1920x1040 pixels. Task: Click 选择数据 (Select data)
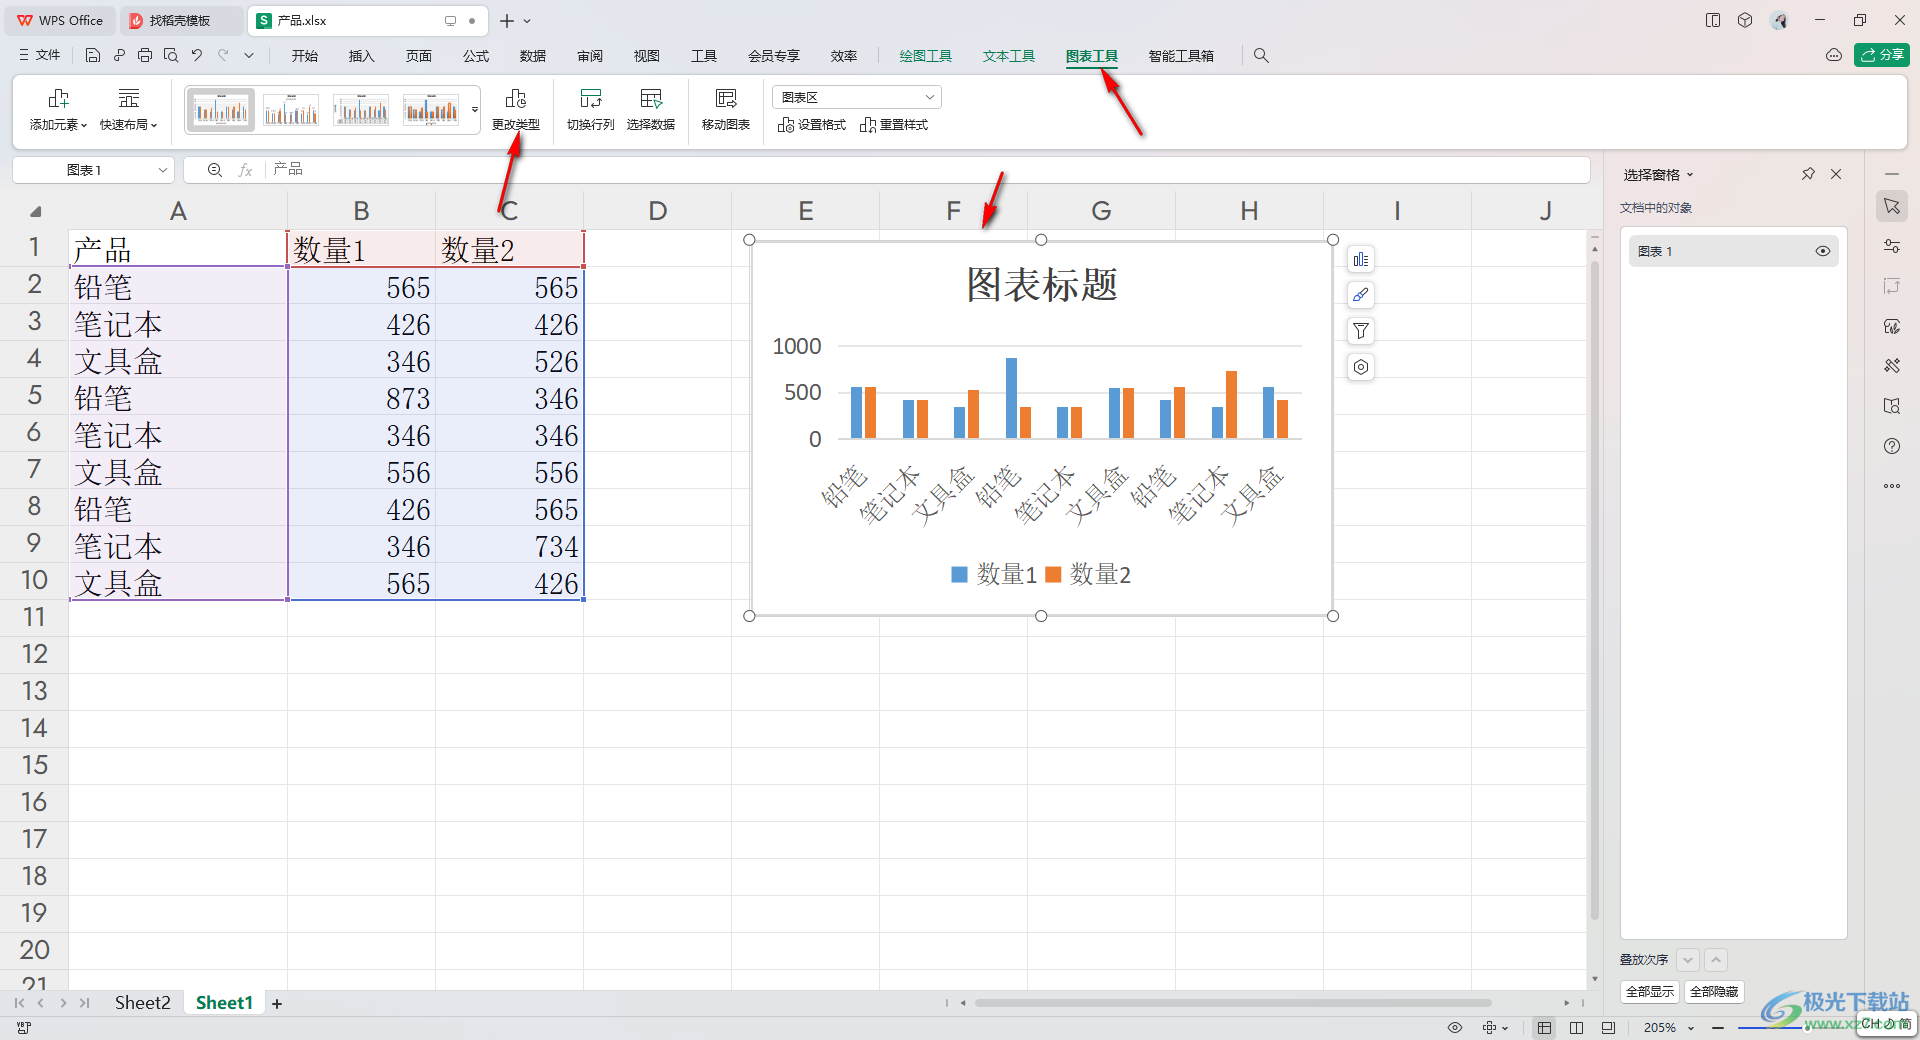click(x=651, y=110)
